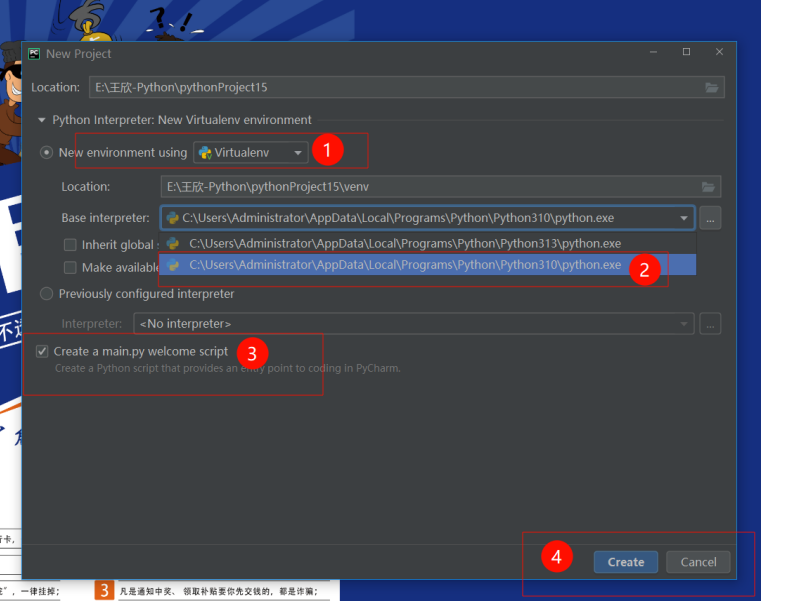Browse folder for project Location field
The width and height of the screenshot is (786, 601).
[x=712, y=87]
